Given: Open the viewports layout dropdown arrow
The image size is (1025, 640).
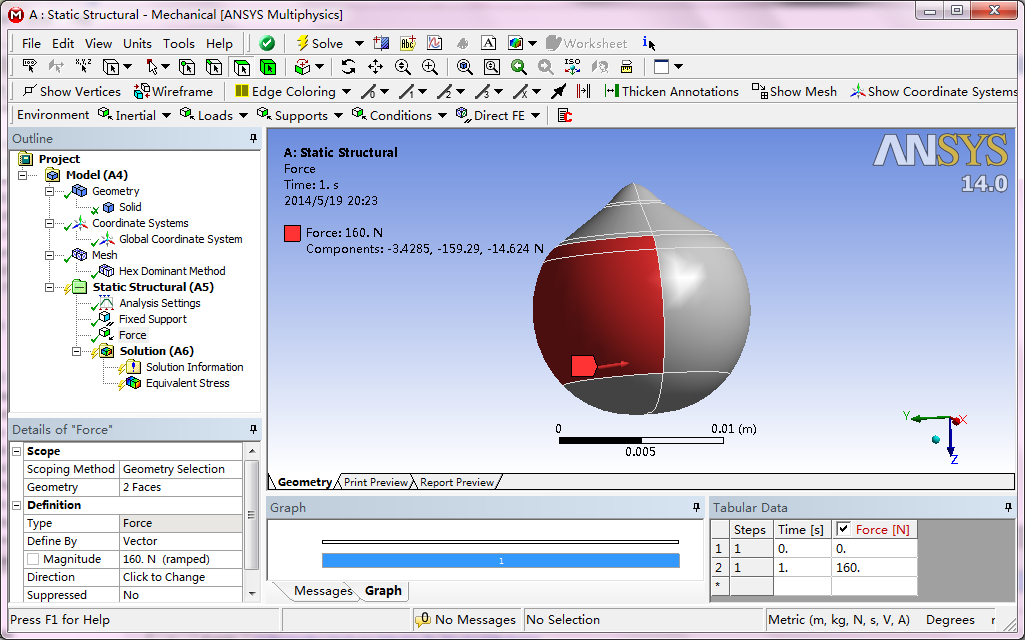Looking at the screenshot, I should point(679,66).
